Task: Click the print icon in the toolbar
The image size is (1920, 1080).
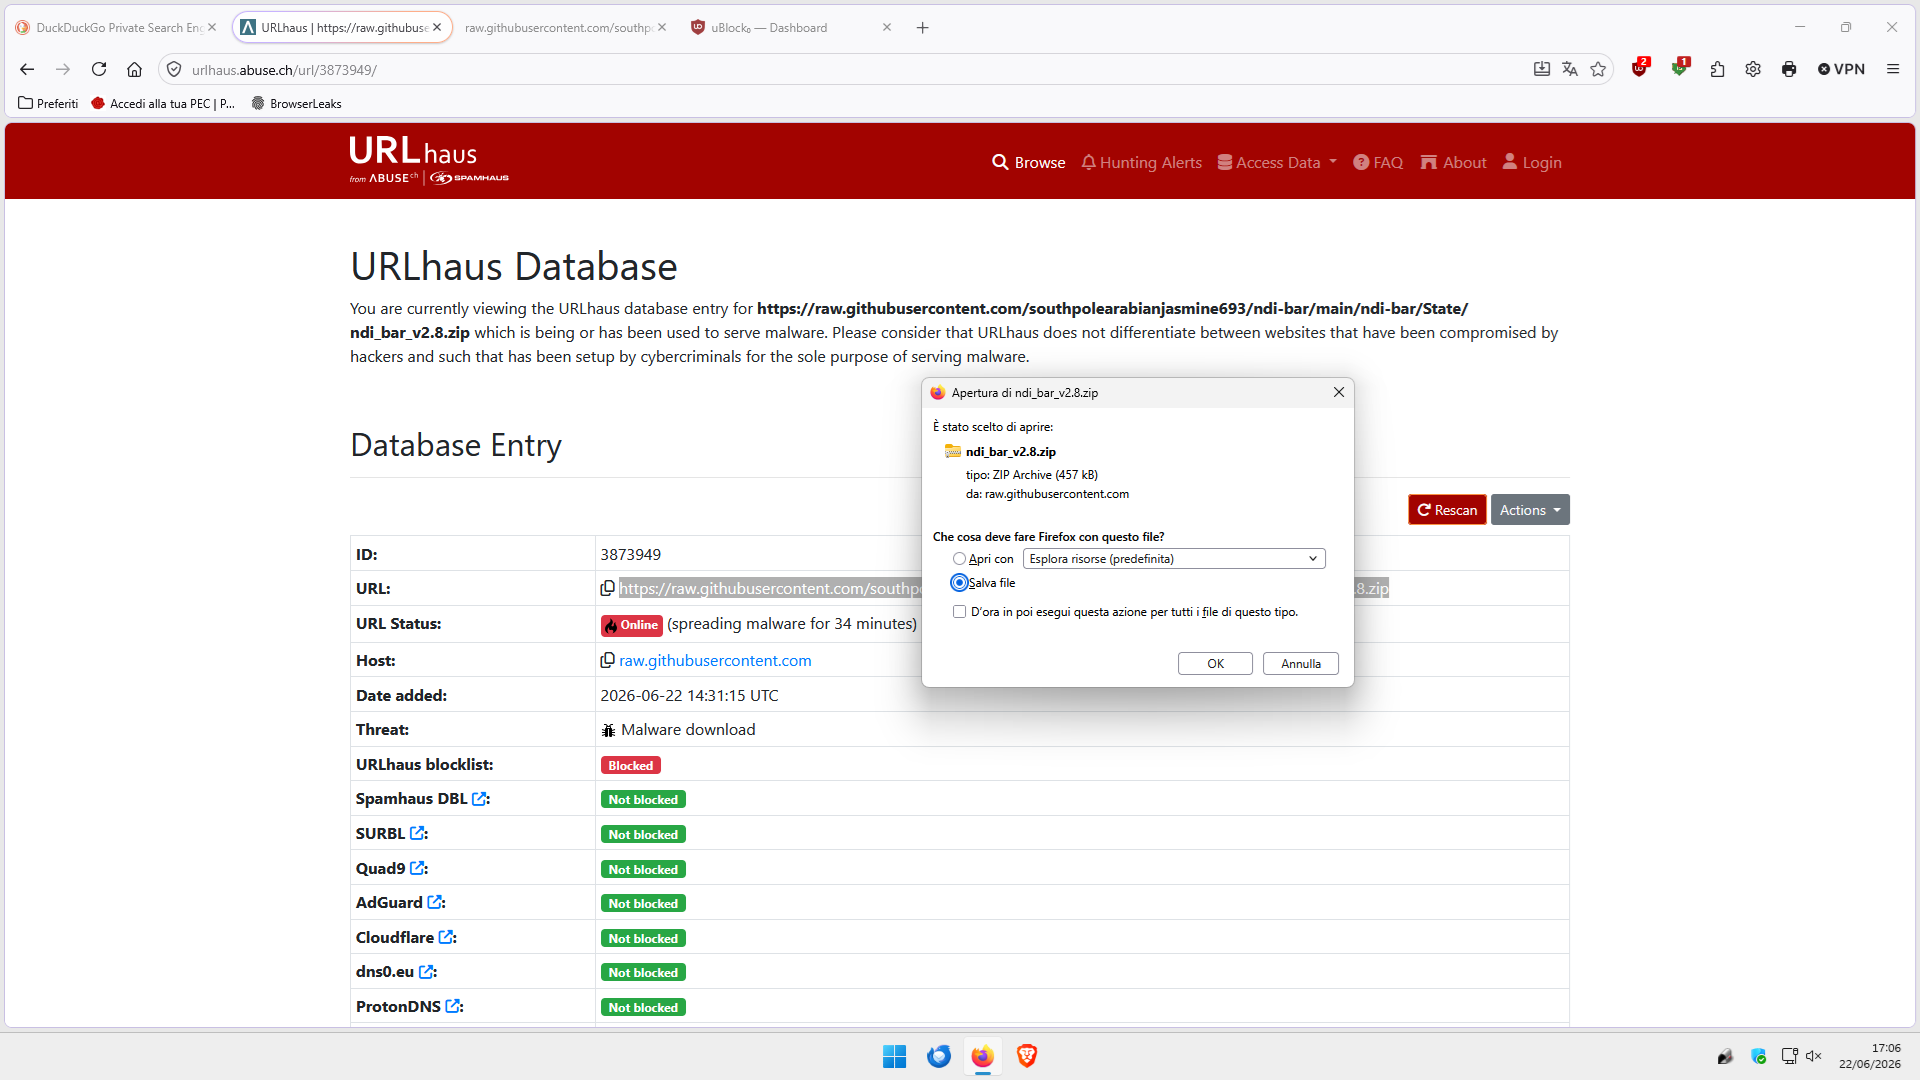Action: point(1789,69)
